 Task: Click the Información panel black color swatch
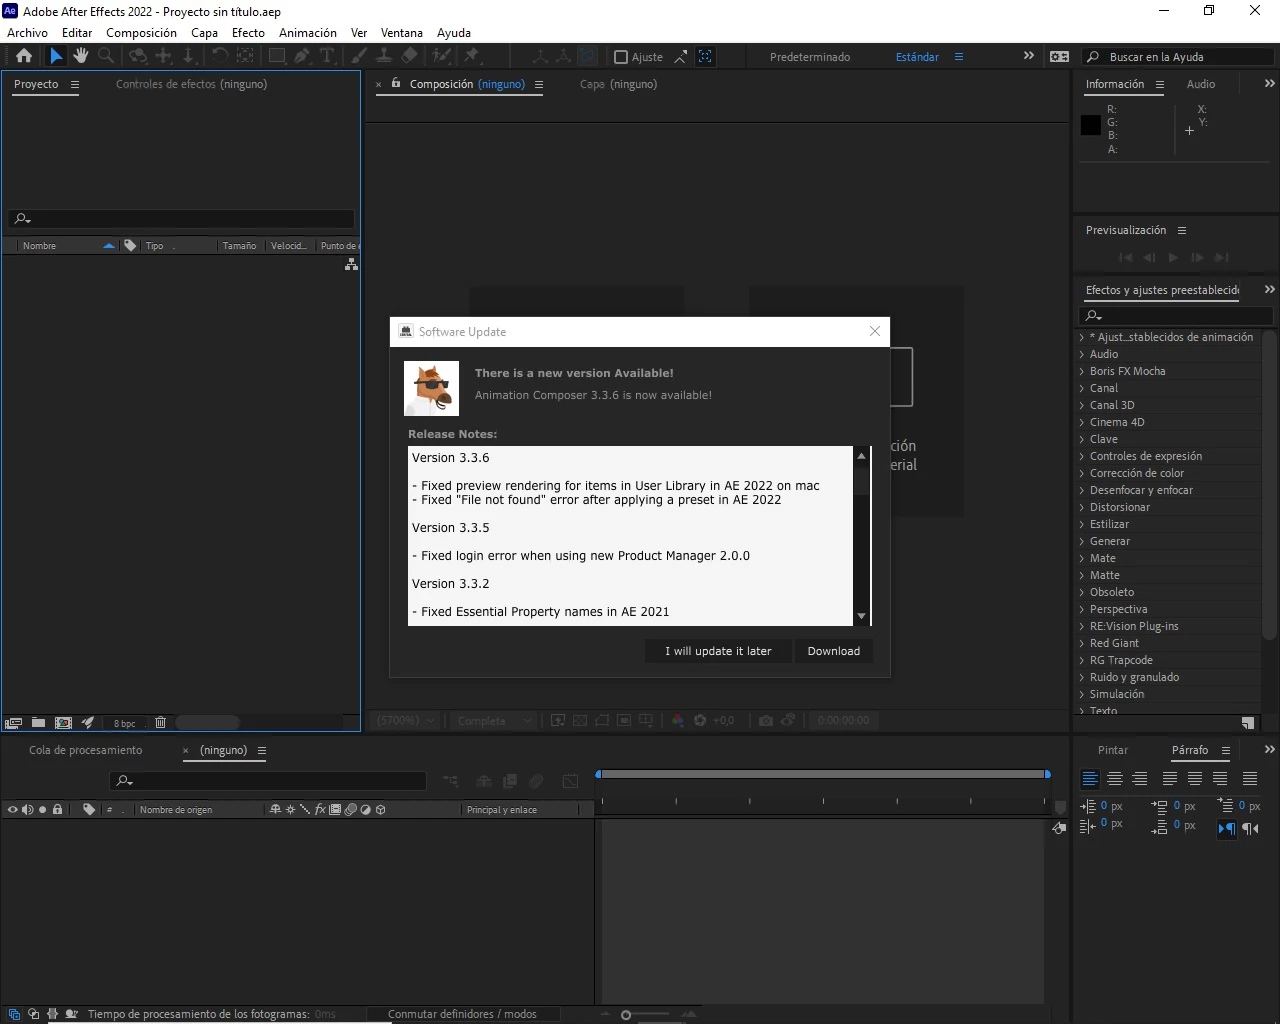pos(1091,125)
